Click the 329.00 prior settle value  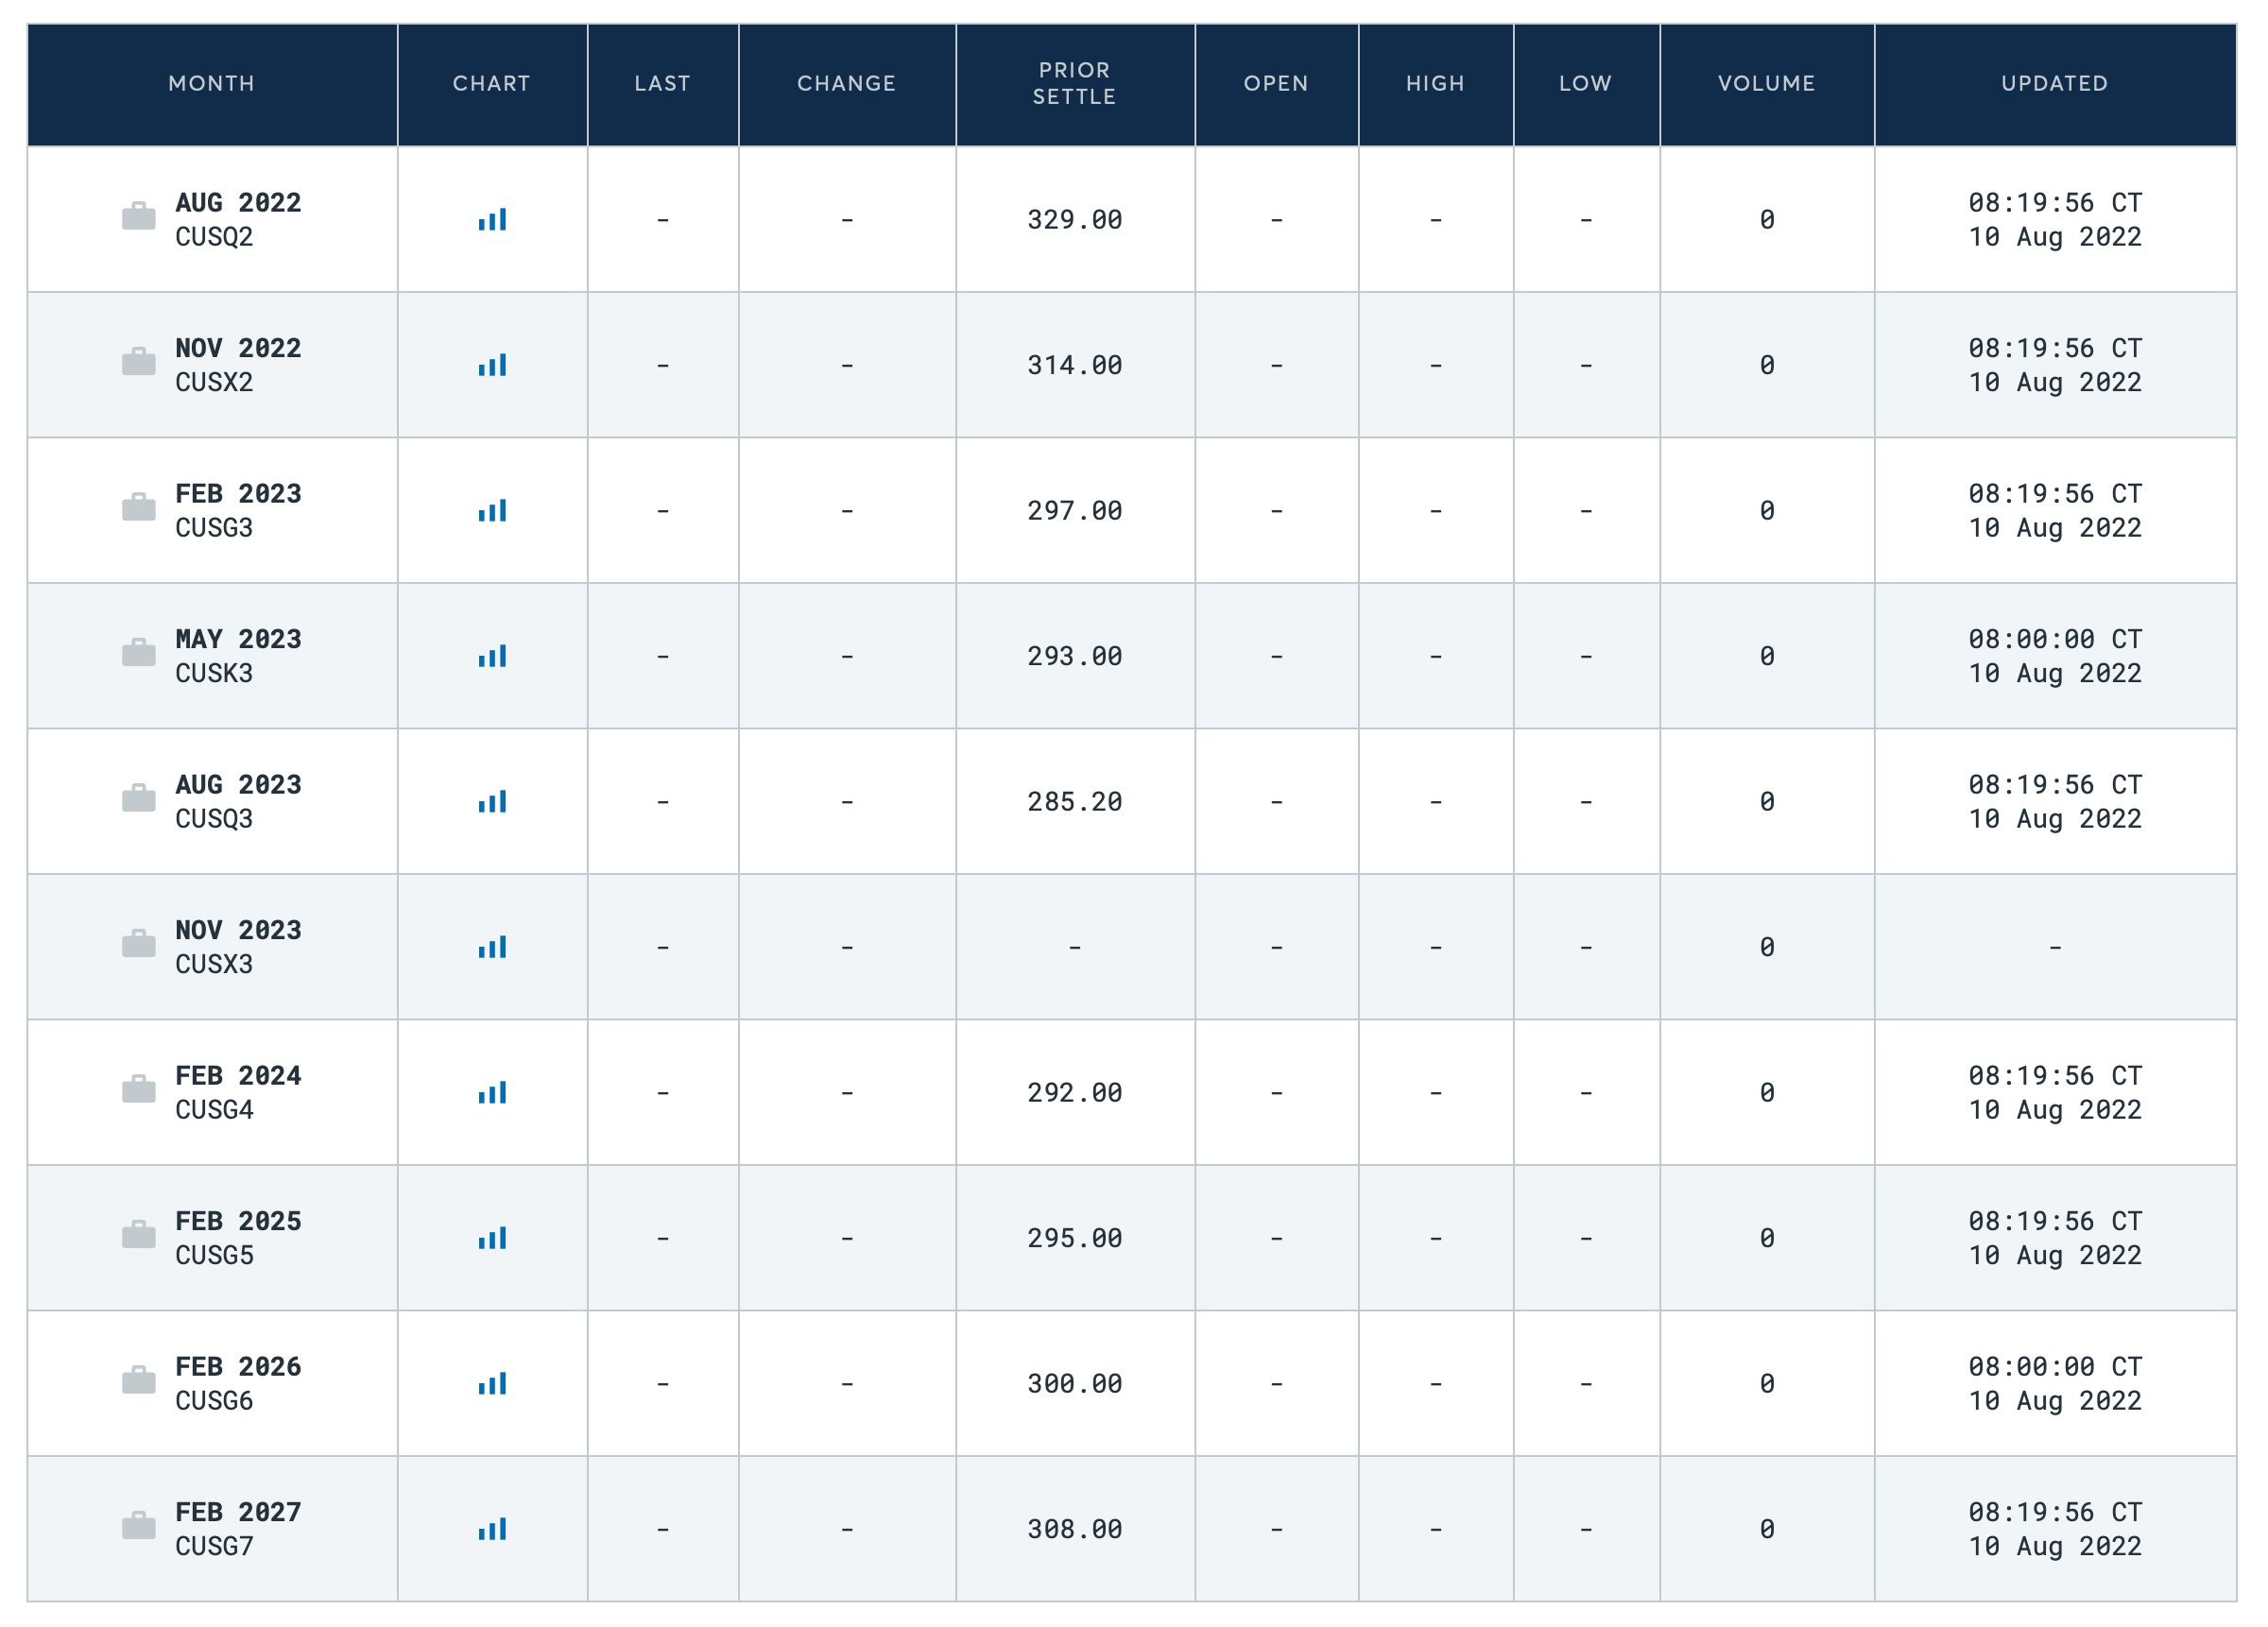1074,220
